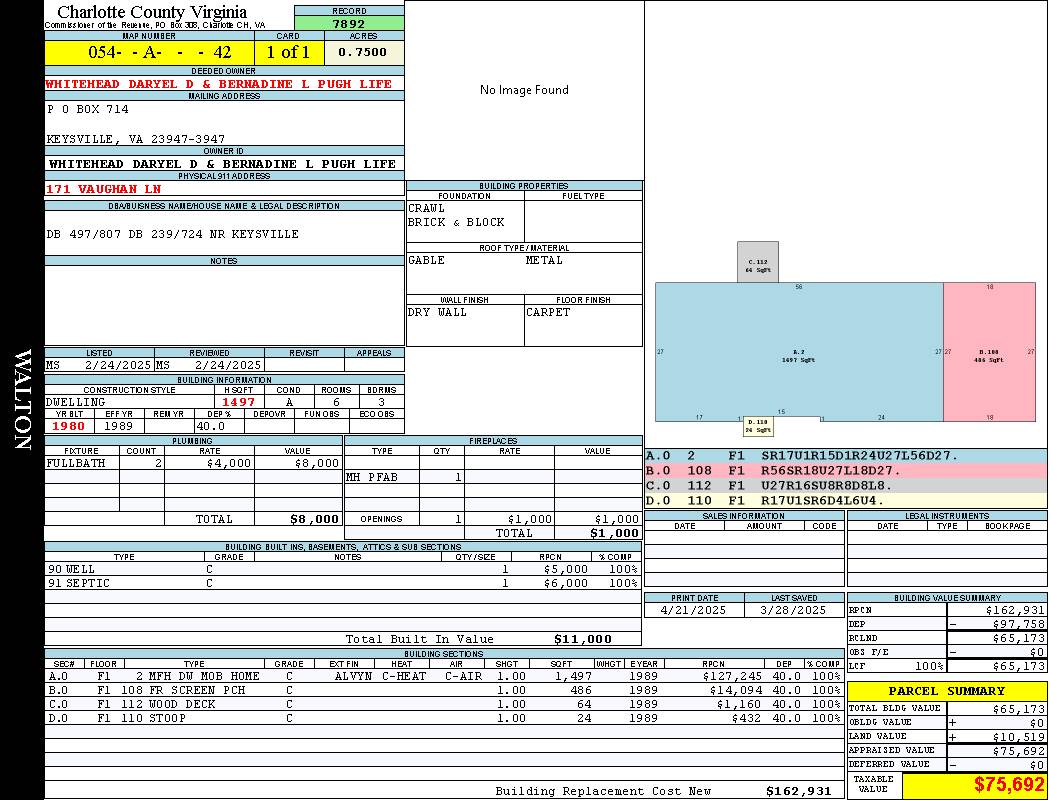Select gray sketch legend row C.0
The image size is (1050, 800).
coord(846,486)
